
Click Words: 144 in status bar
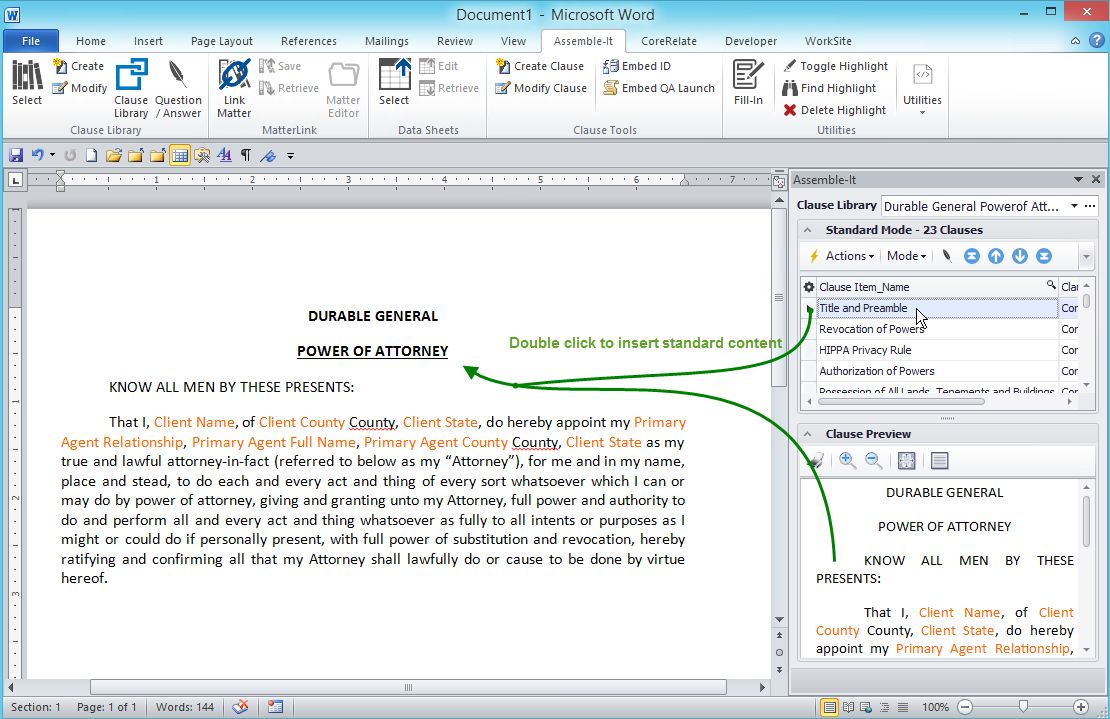[185, 707]
